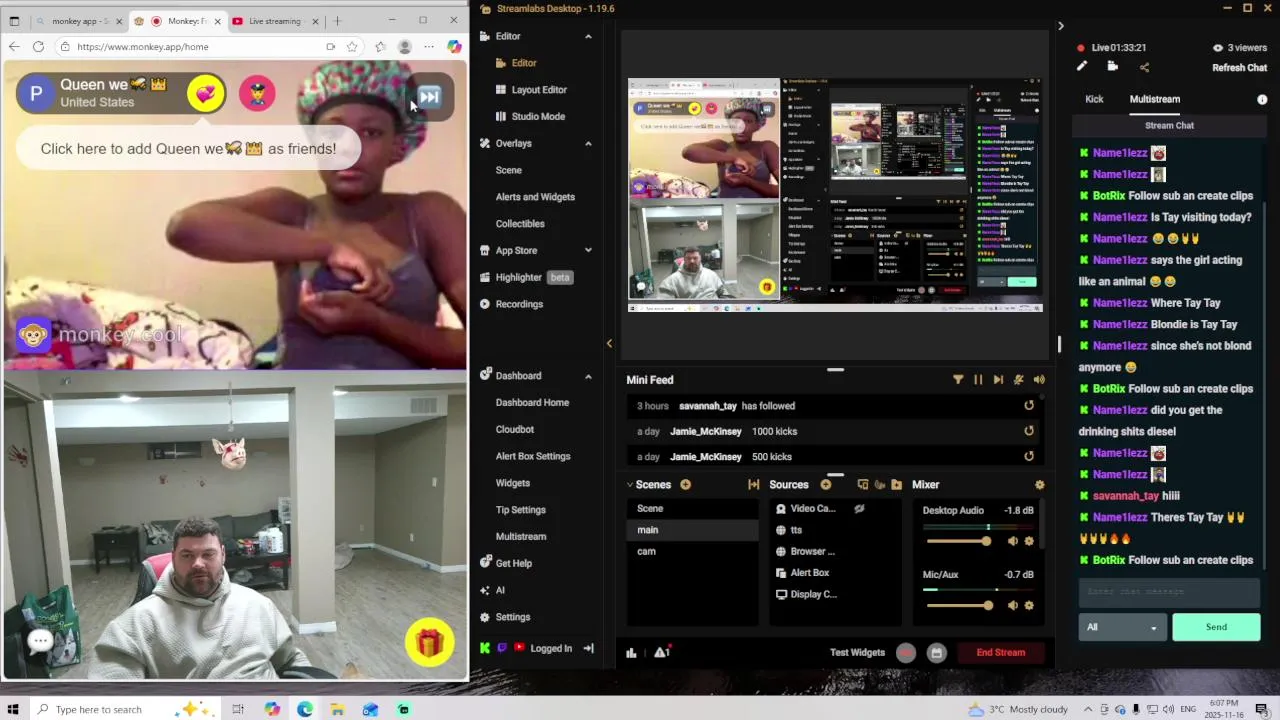Collapse the Editor sidebar section
The image size is (1280, 720).
pyautogui.click(x=588, y=37)
